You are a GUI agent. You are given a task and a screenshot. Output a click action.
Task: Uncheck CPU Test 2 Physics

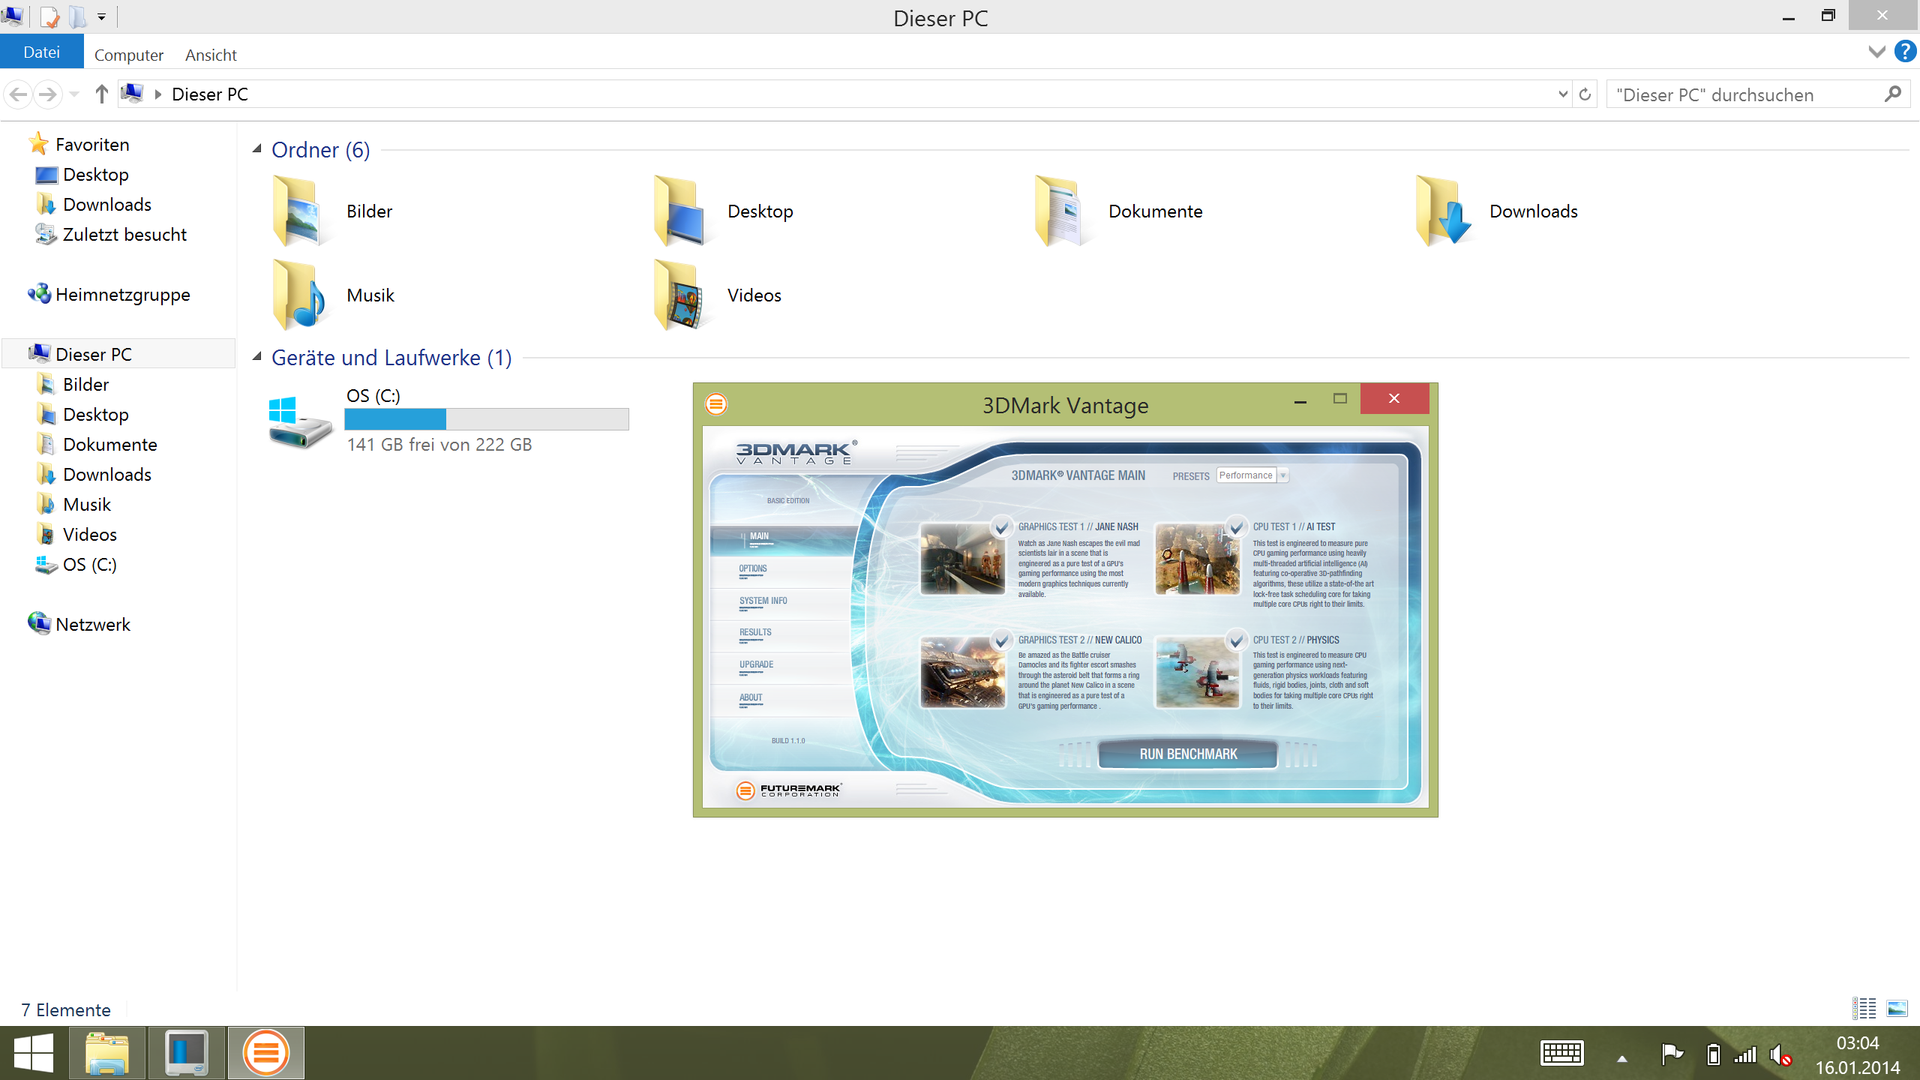coord(1236,640)
